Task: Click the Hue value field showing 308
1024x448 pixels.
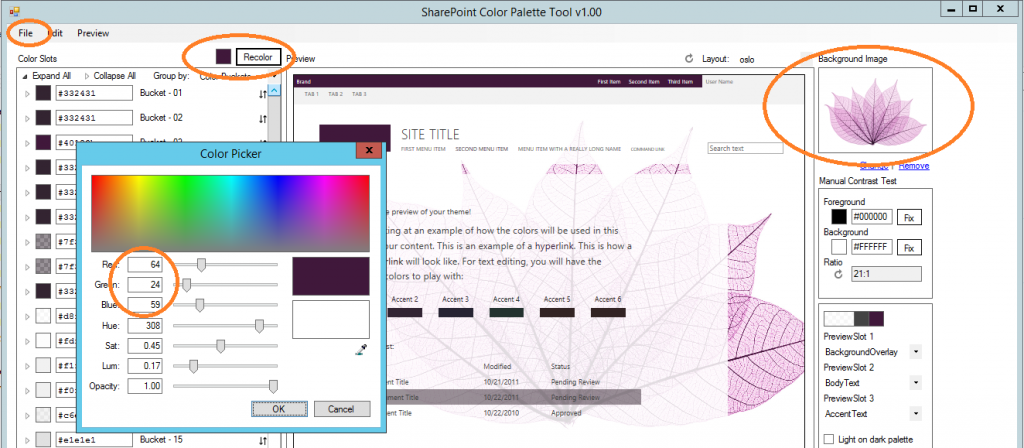Action: 145,325
